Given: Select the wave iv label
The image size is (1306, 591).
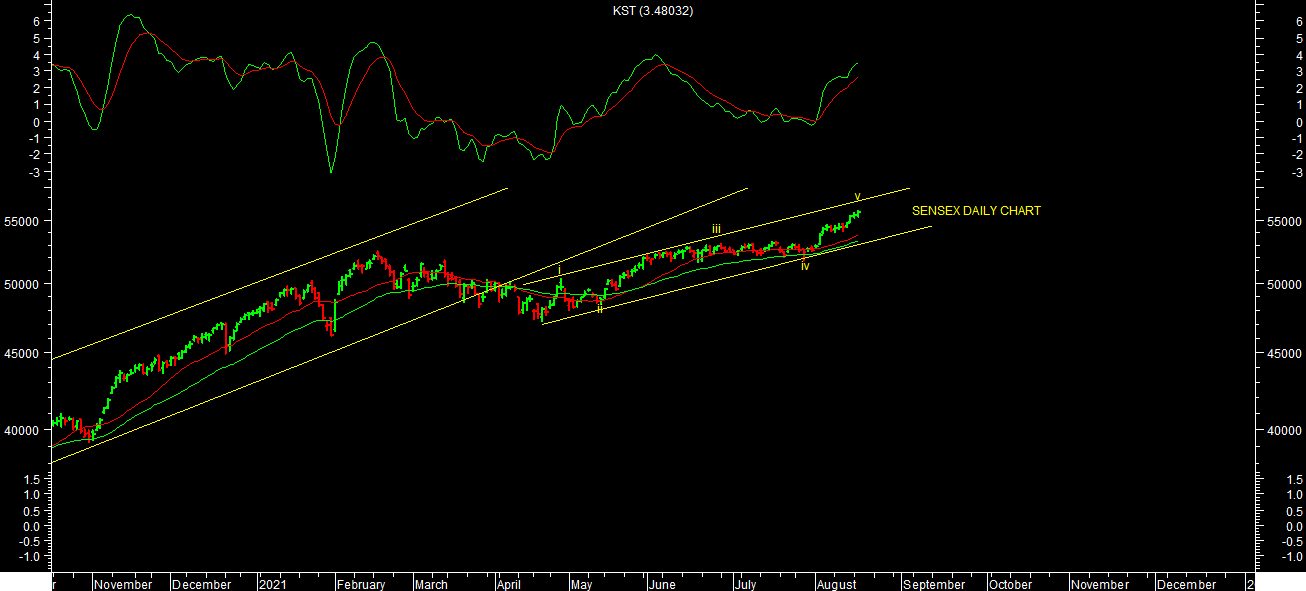Looking at the screenshot, I should click(804, 266).
